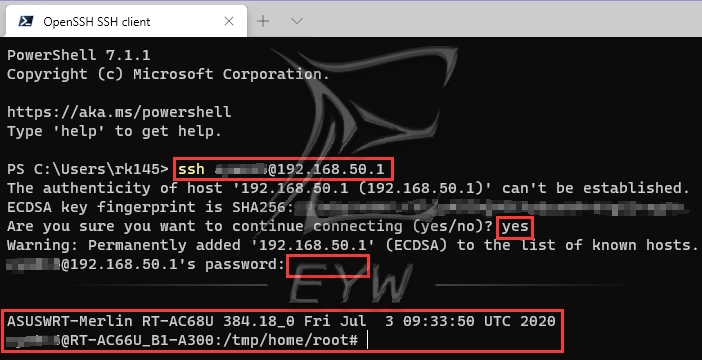Select the OpenSSH SSH client tab

(126, 21)
